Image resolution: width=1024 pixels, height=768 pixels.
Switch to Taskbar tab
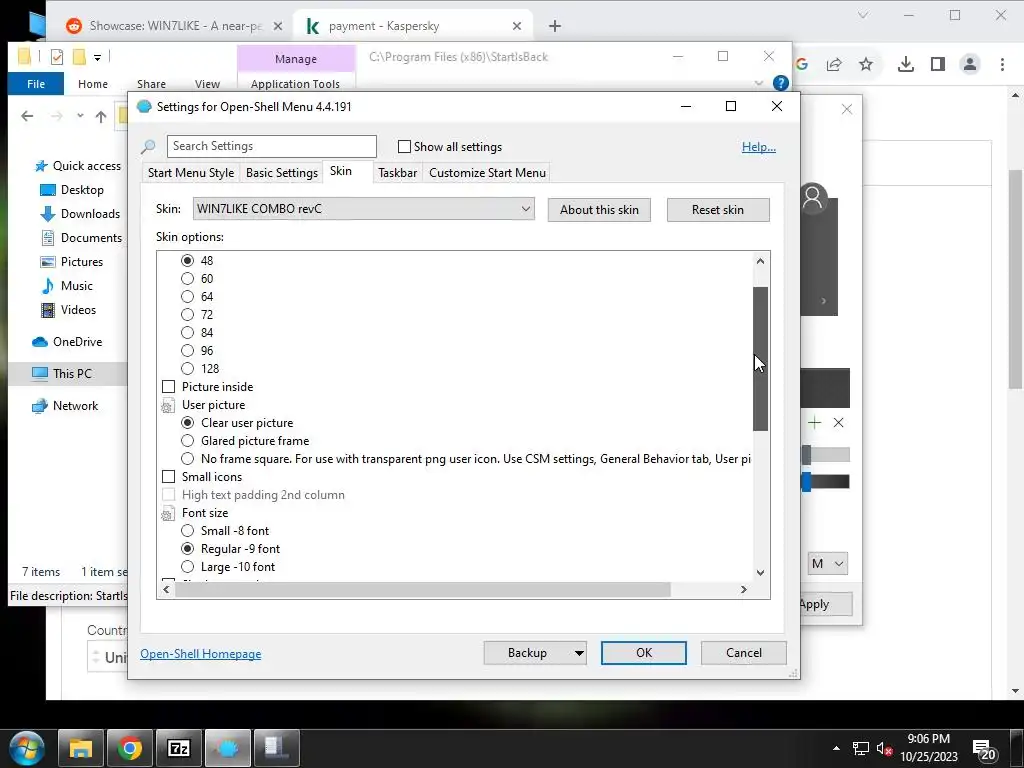[x=397, y=173]
